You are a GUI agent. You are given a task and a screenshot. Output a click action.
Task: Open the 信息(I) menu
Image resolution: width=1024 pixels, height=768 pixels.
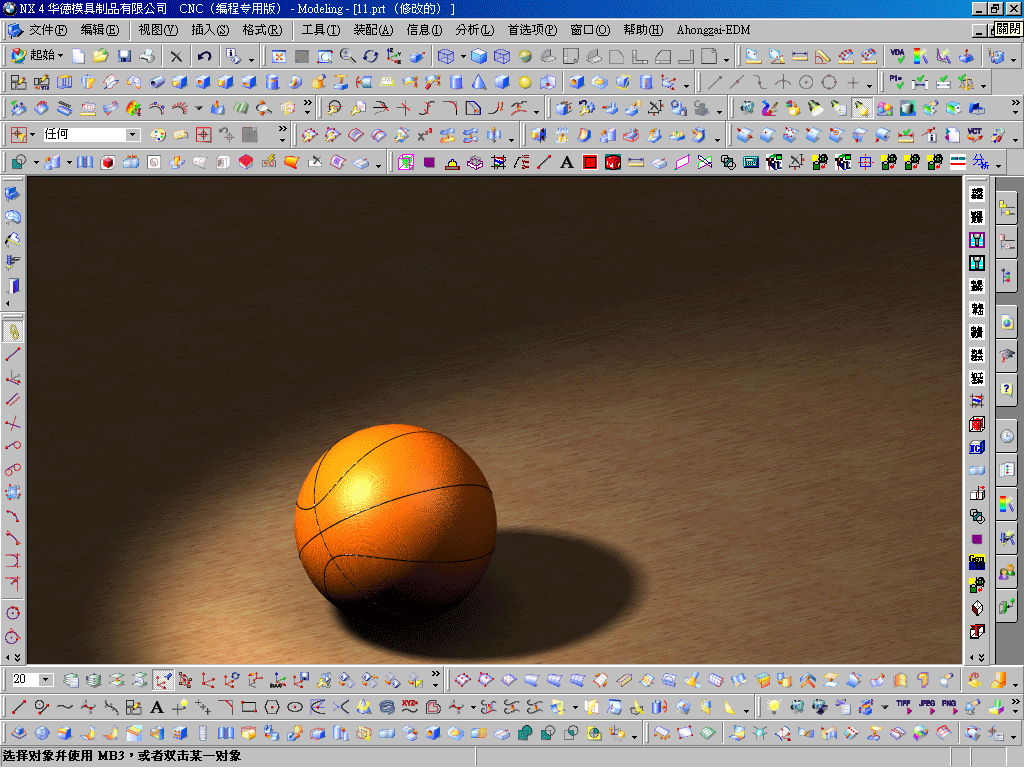424,30
